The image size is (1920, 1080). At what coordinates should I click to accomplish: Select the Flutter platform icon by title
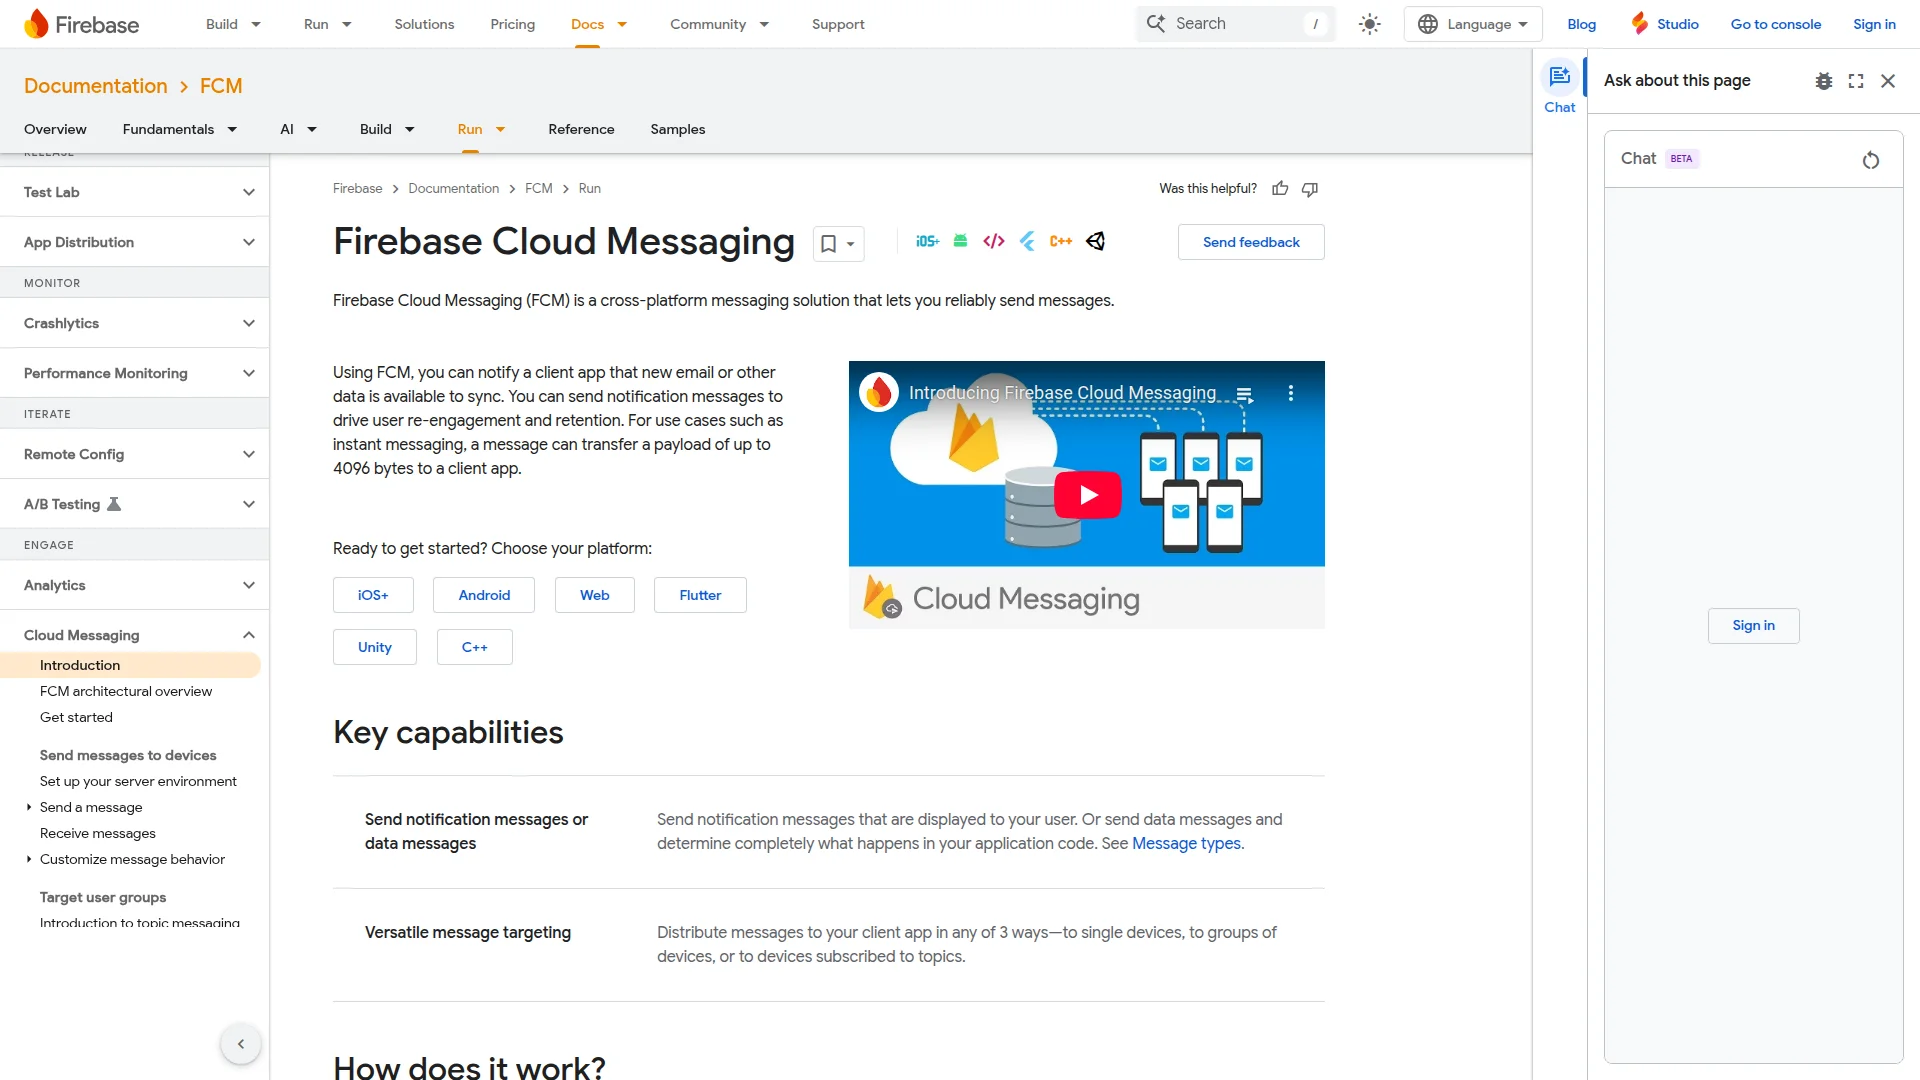point(1027,241)
